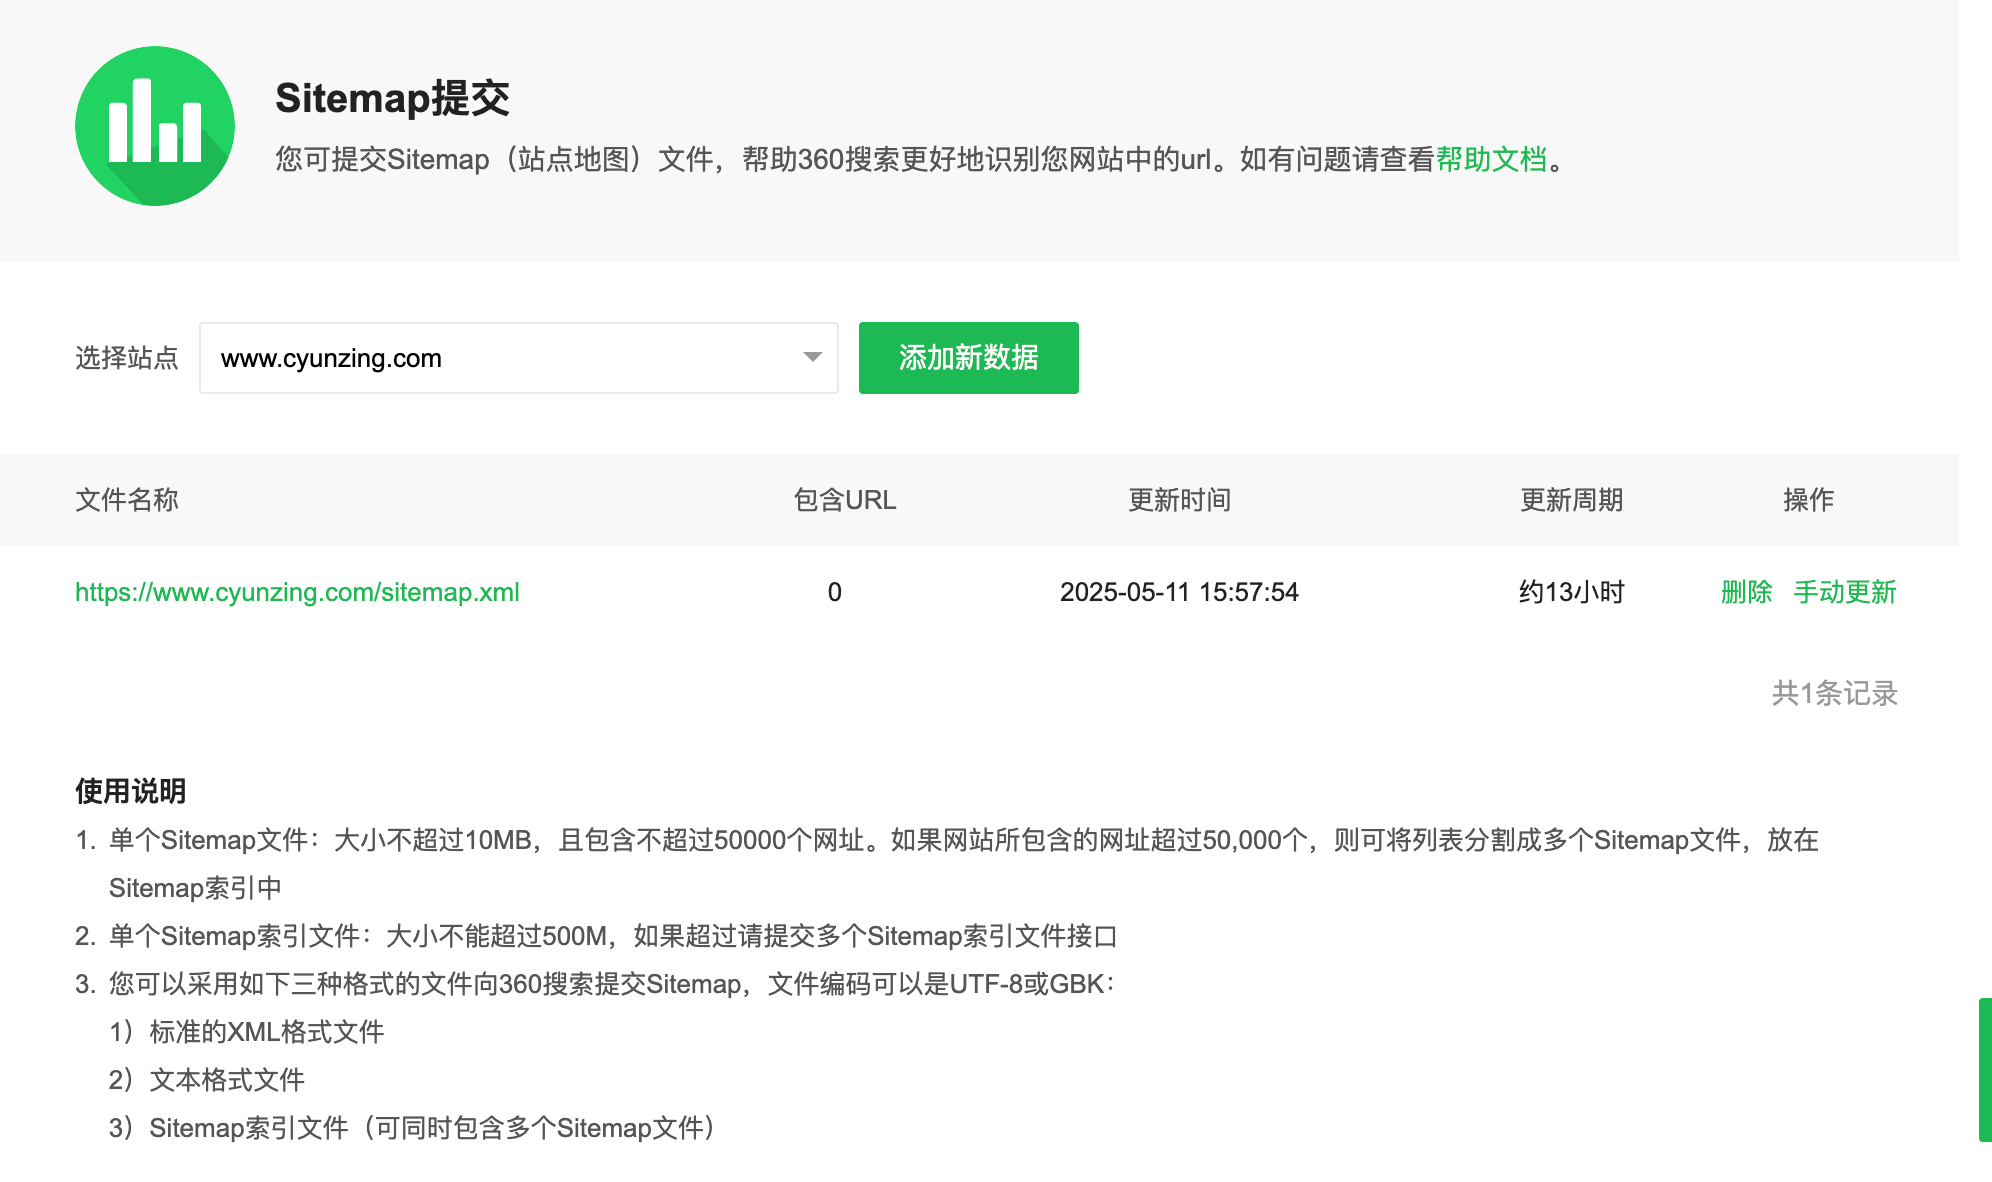Open the sitemap.xml file link

click(x=297, y=592)
